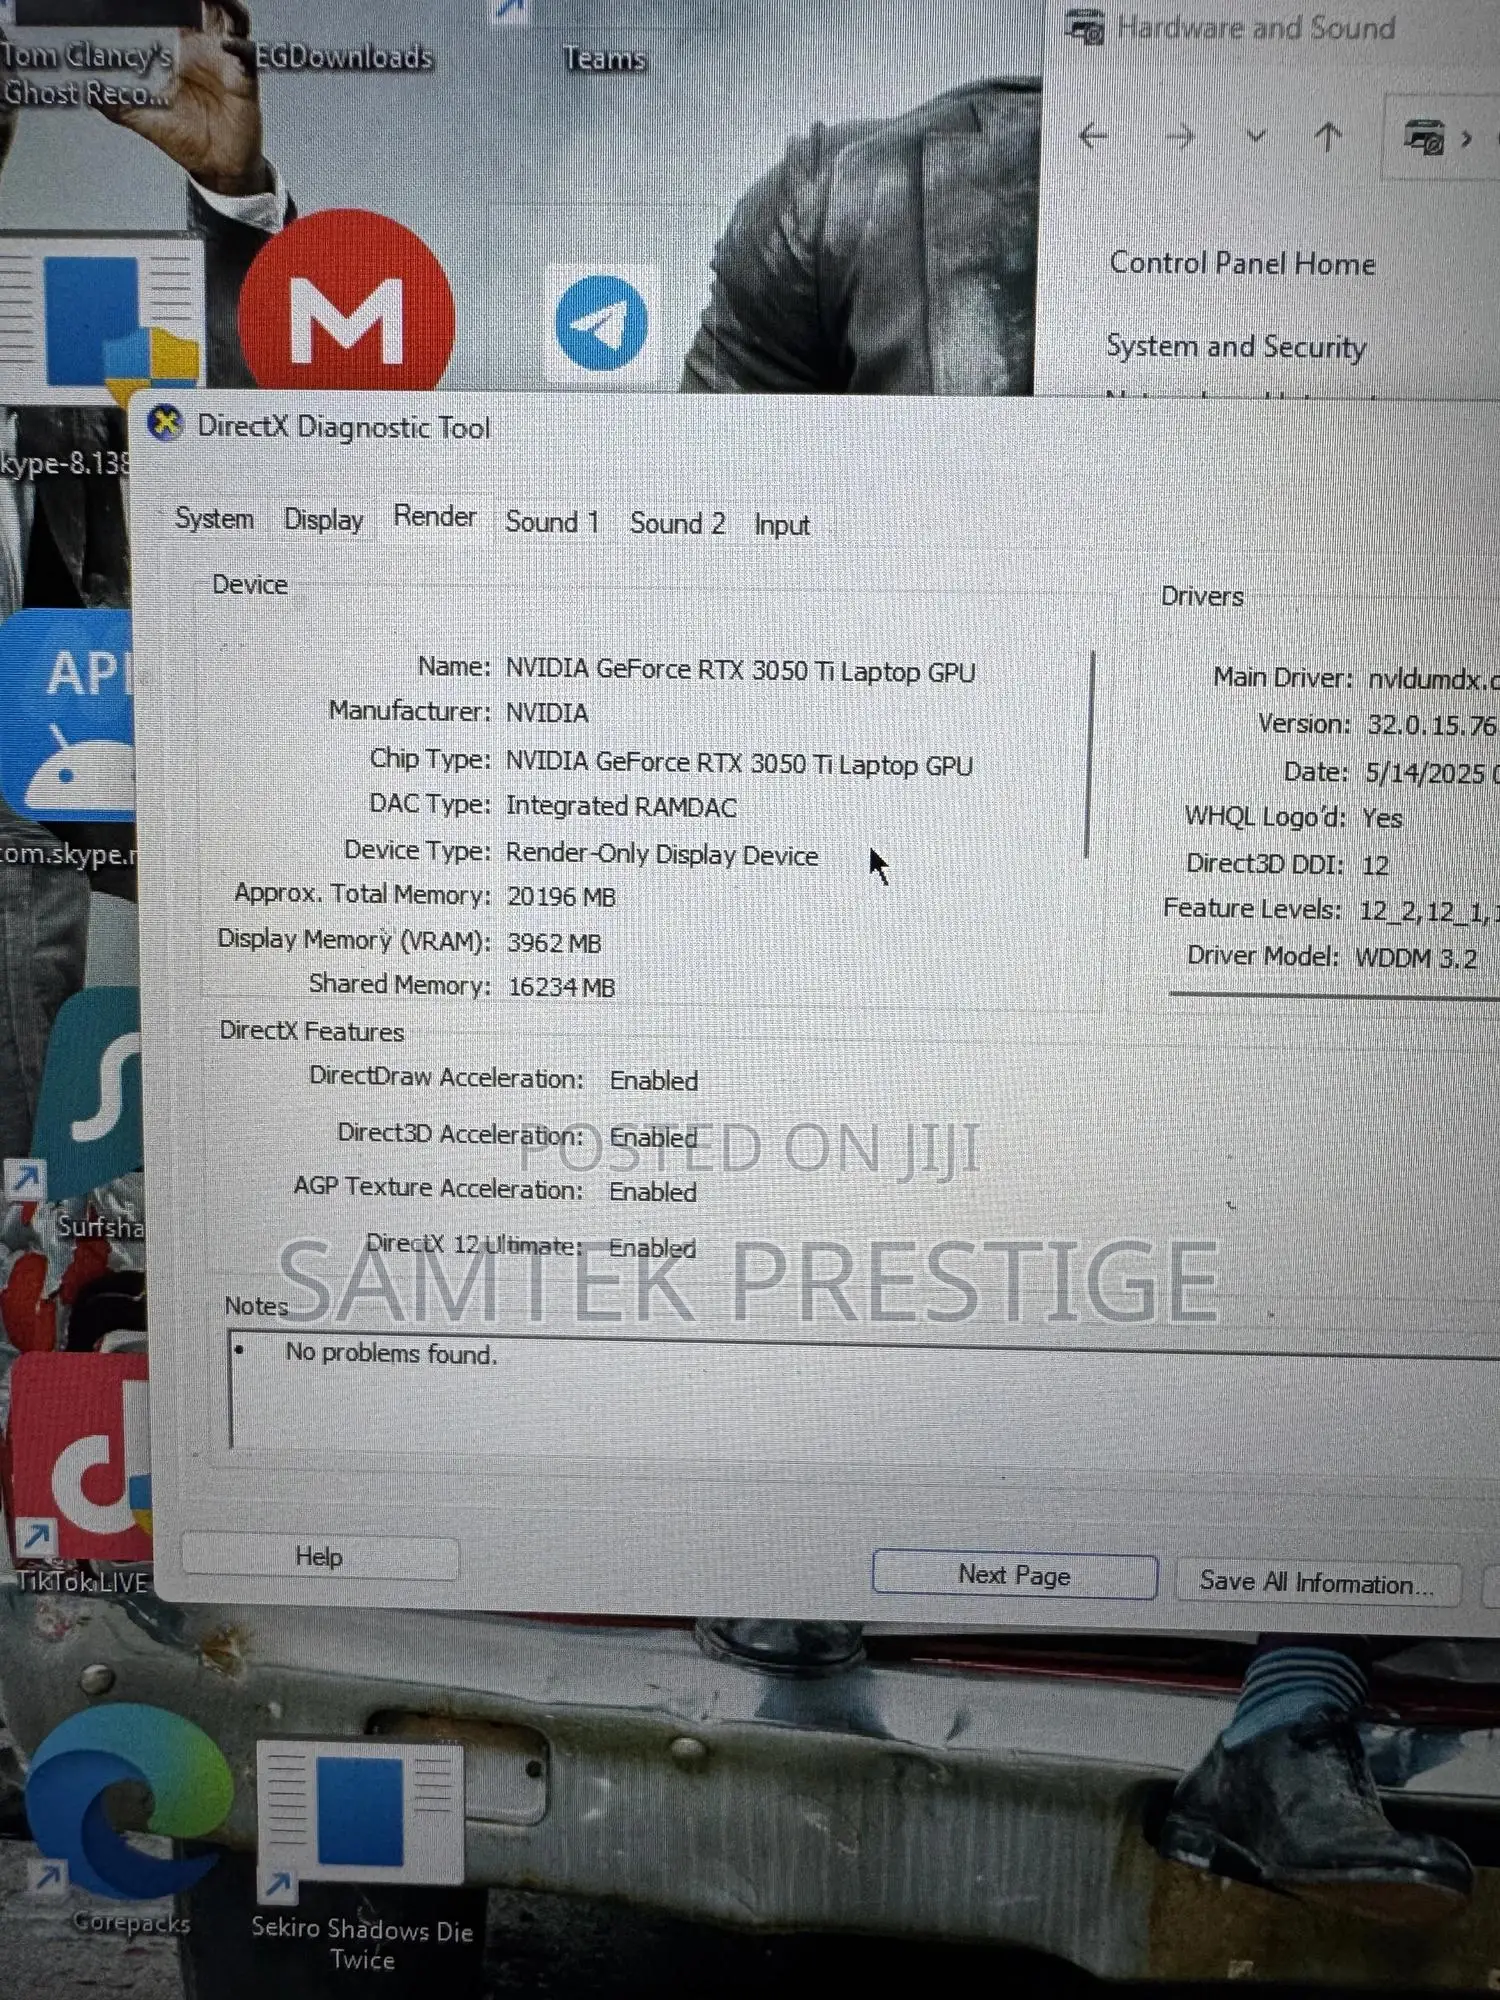
Task: Select the Manufacturer value NVIDIA
Action: (547, 712)
